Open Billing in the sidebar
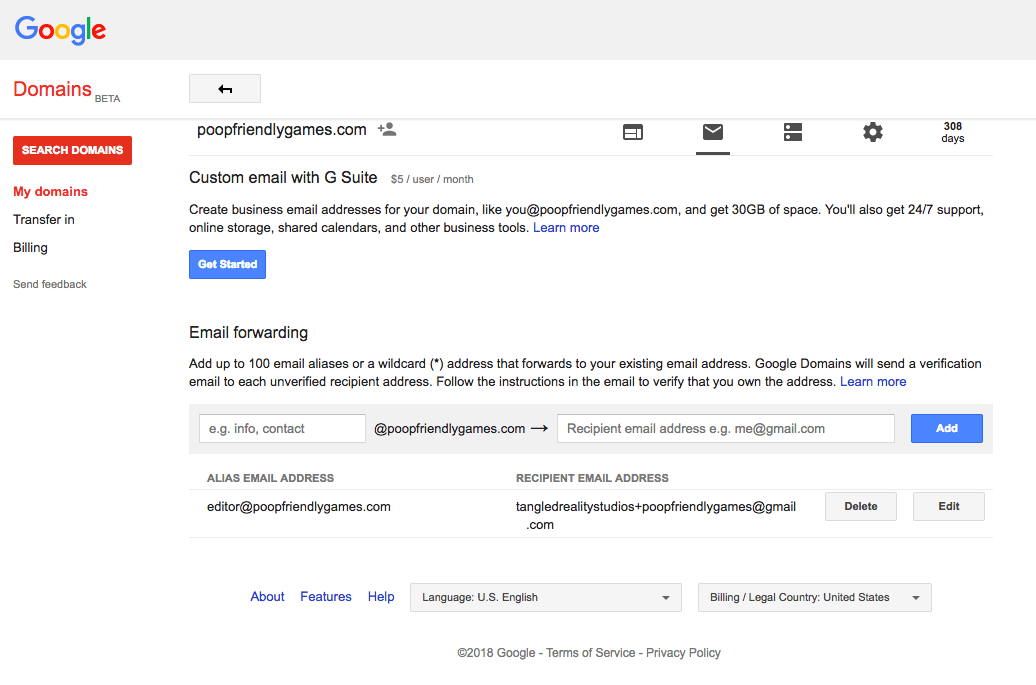The width and height of the screenshot is (1036, 685). pyautogui.click(x=30, y=248)
